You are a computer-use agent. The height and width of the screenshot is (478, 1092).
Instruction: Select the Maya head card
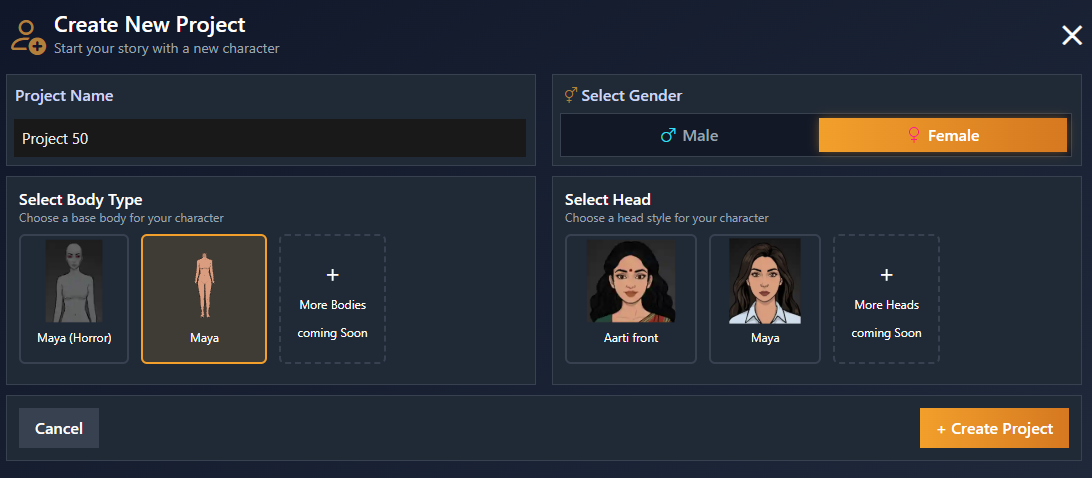click(765, 299)
